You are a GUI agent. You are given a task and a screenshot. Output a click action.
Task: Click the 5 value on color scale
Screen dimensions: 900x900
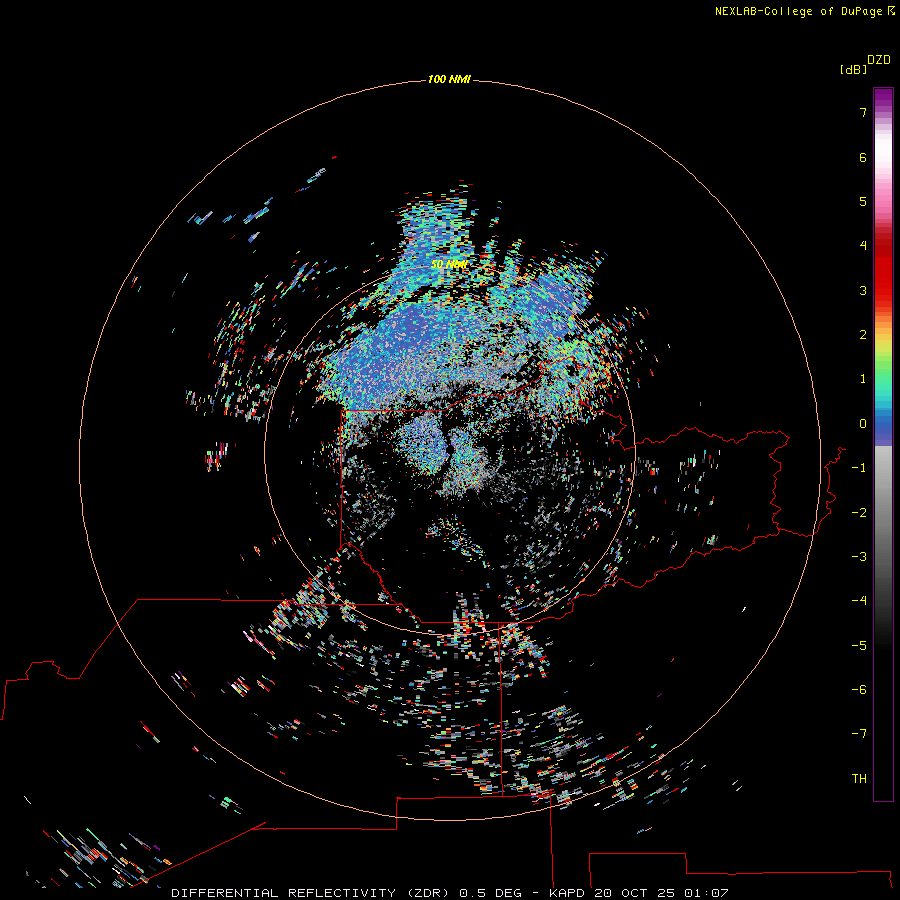pyautogui.click(x=863, y=201)
